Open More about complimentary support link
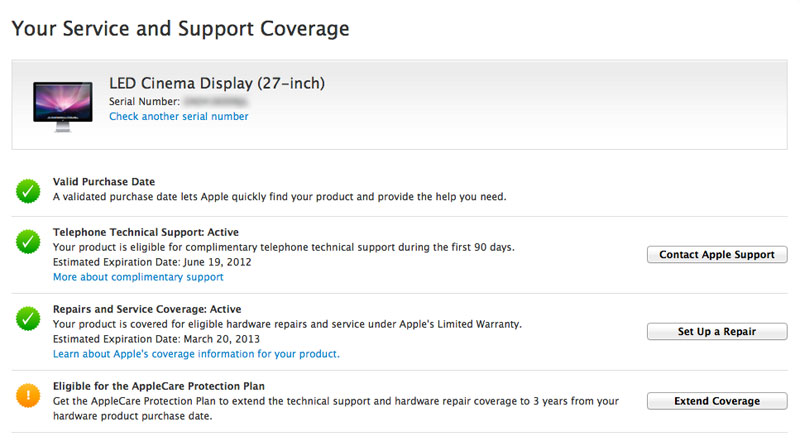 tap(138, 277)
